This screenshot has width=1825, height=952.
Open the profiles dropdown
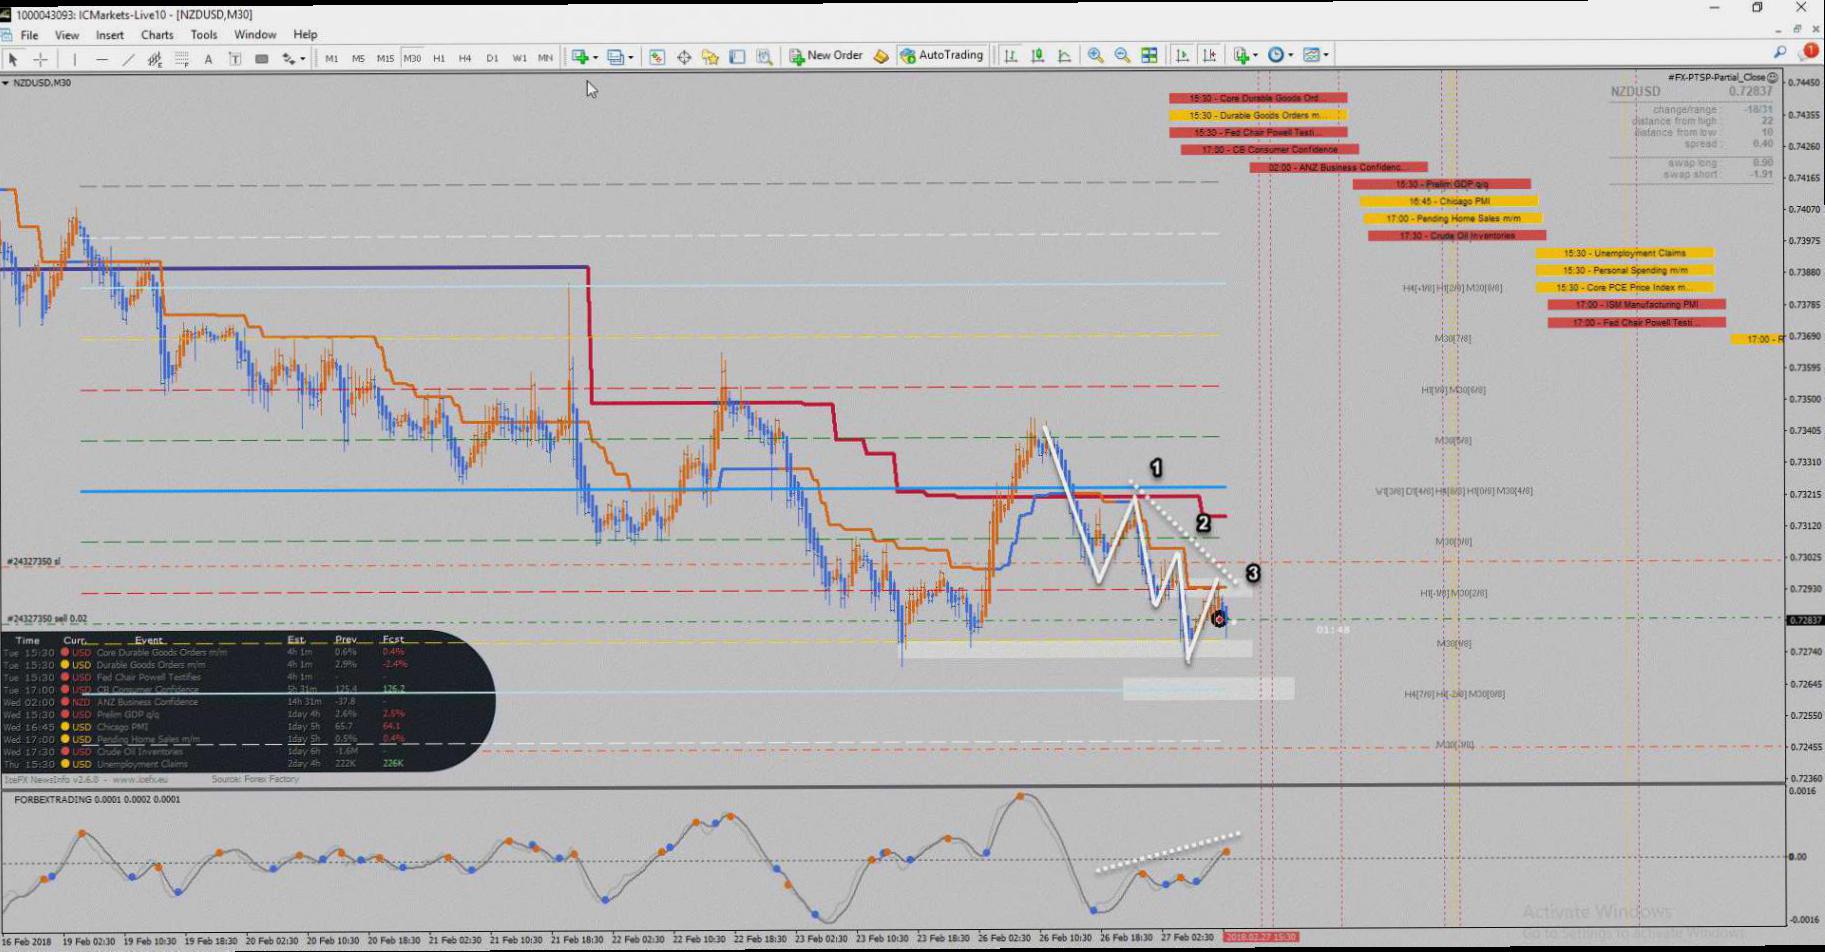tap(620, 57)
